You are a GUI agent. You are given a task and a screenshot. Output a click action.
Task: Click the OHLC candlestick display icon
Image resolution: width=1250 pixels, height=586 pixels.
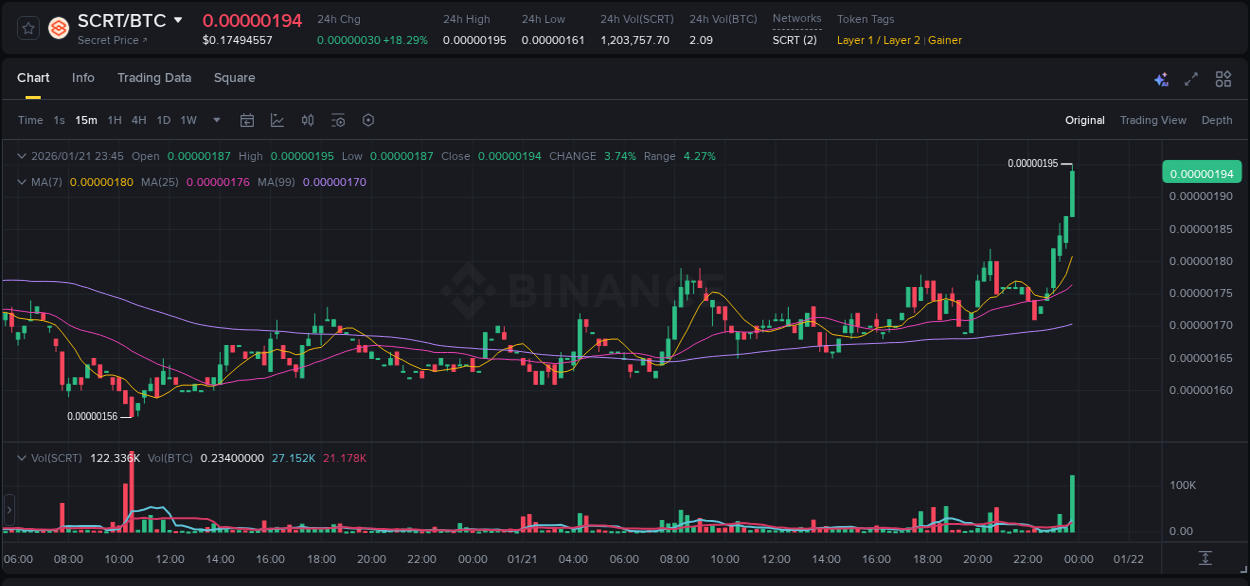pyautogui.click(x=307, y=120)
